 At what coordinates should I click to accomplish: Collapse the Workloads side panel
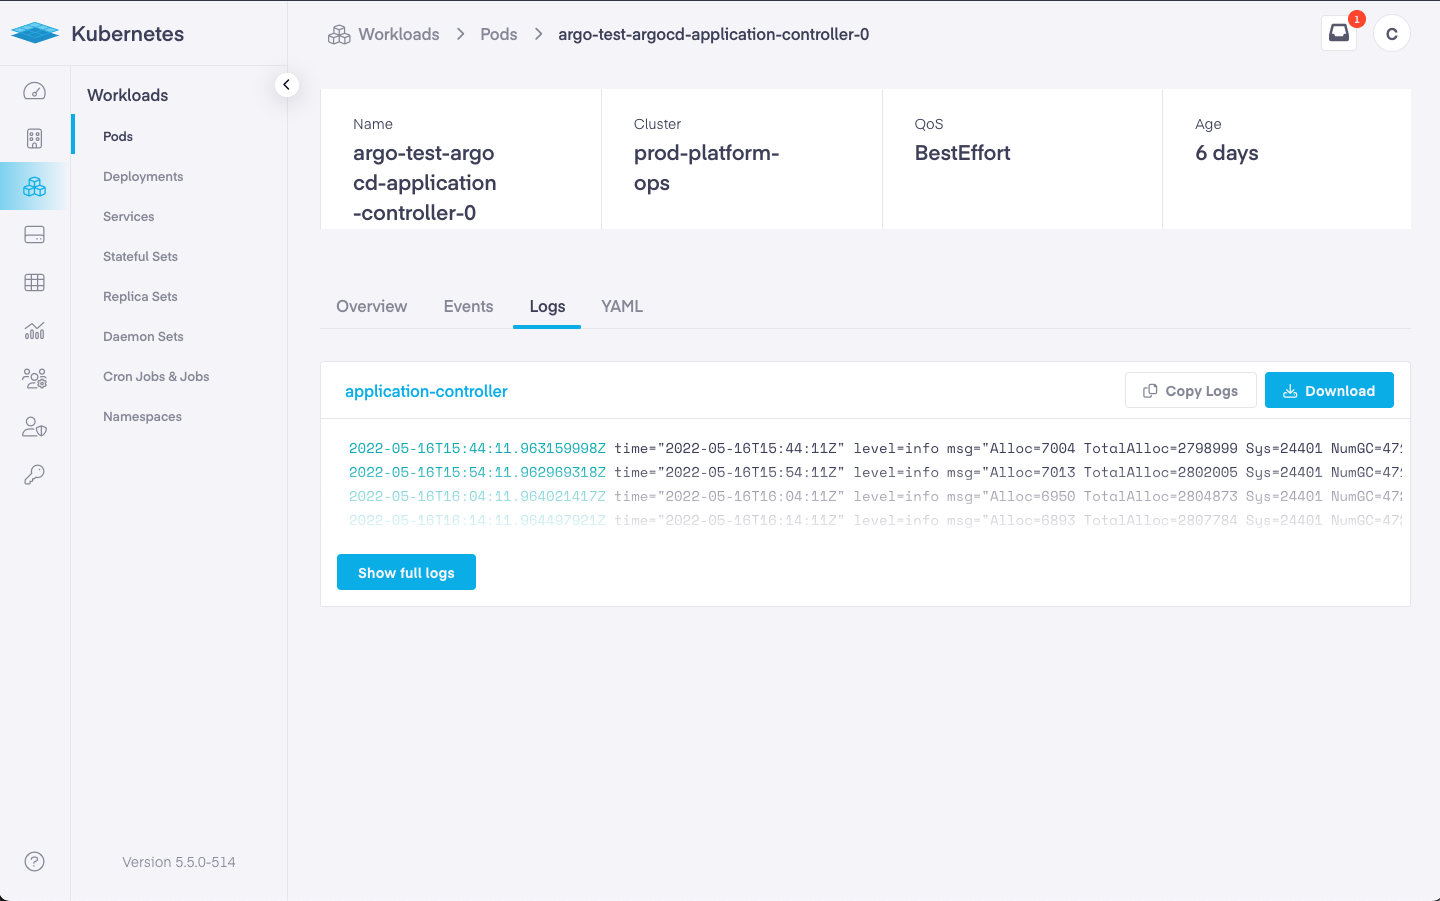[286, 85]
